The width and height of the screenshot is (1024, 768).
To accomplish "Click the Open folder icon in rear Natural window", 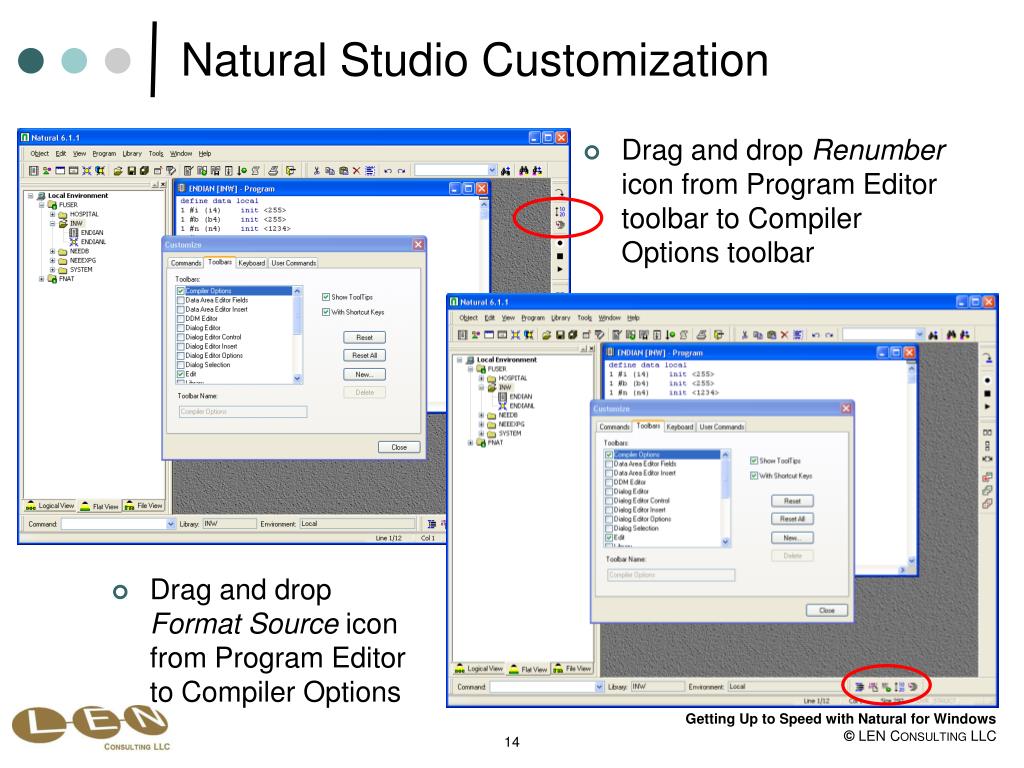I will [x=118, y=171].
